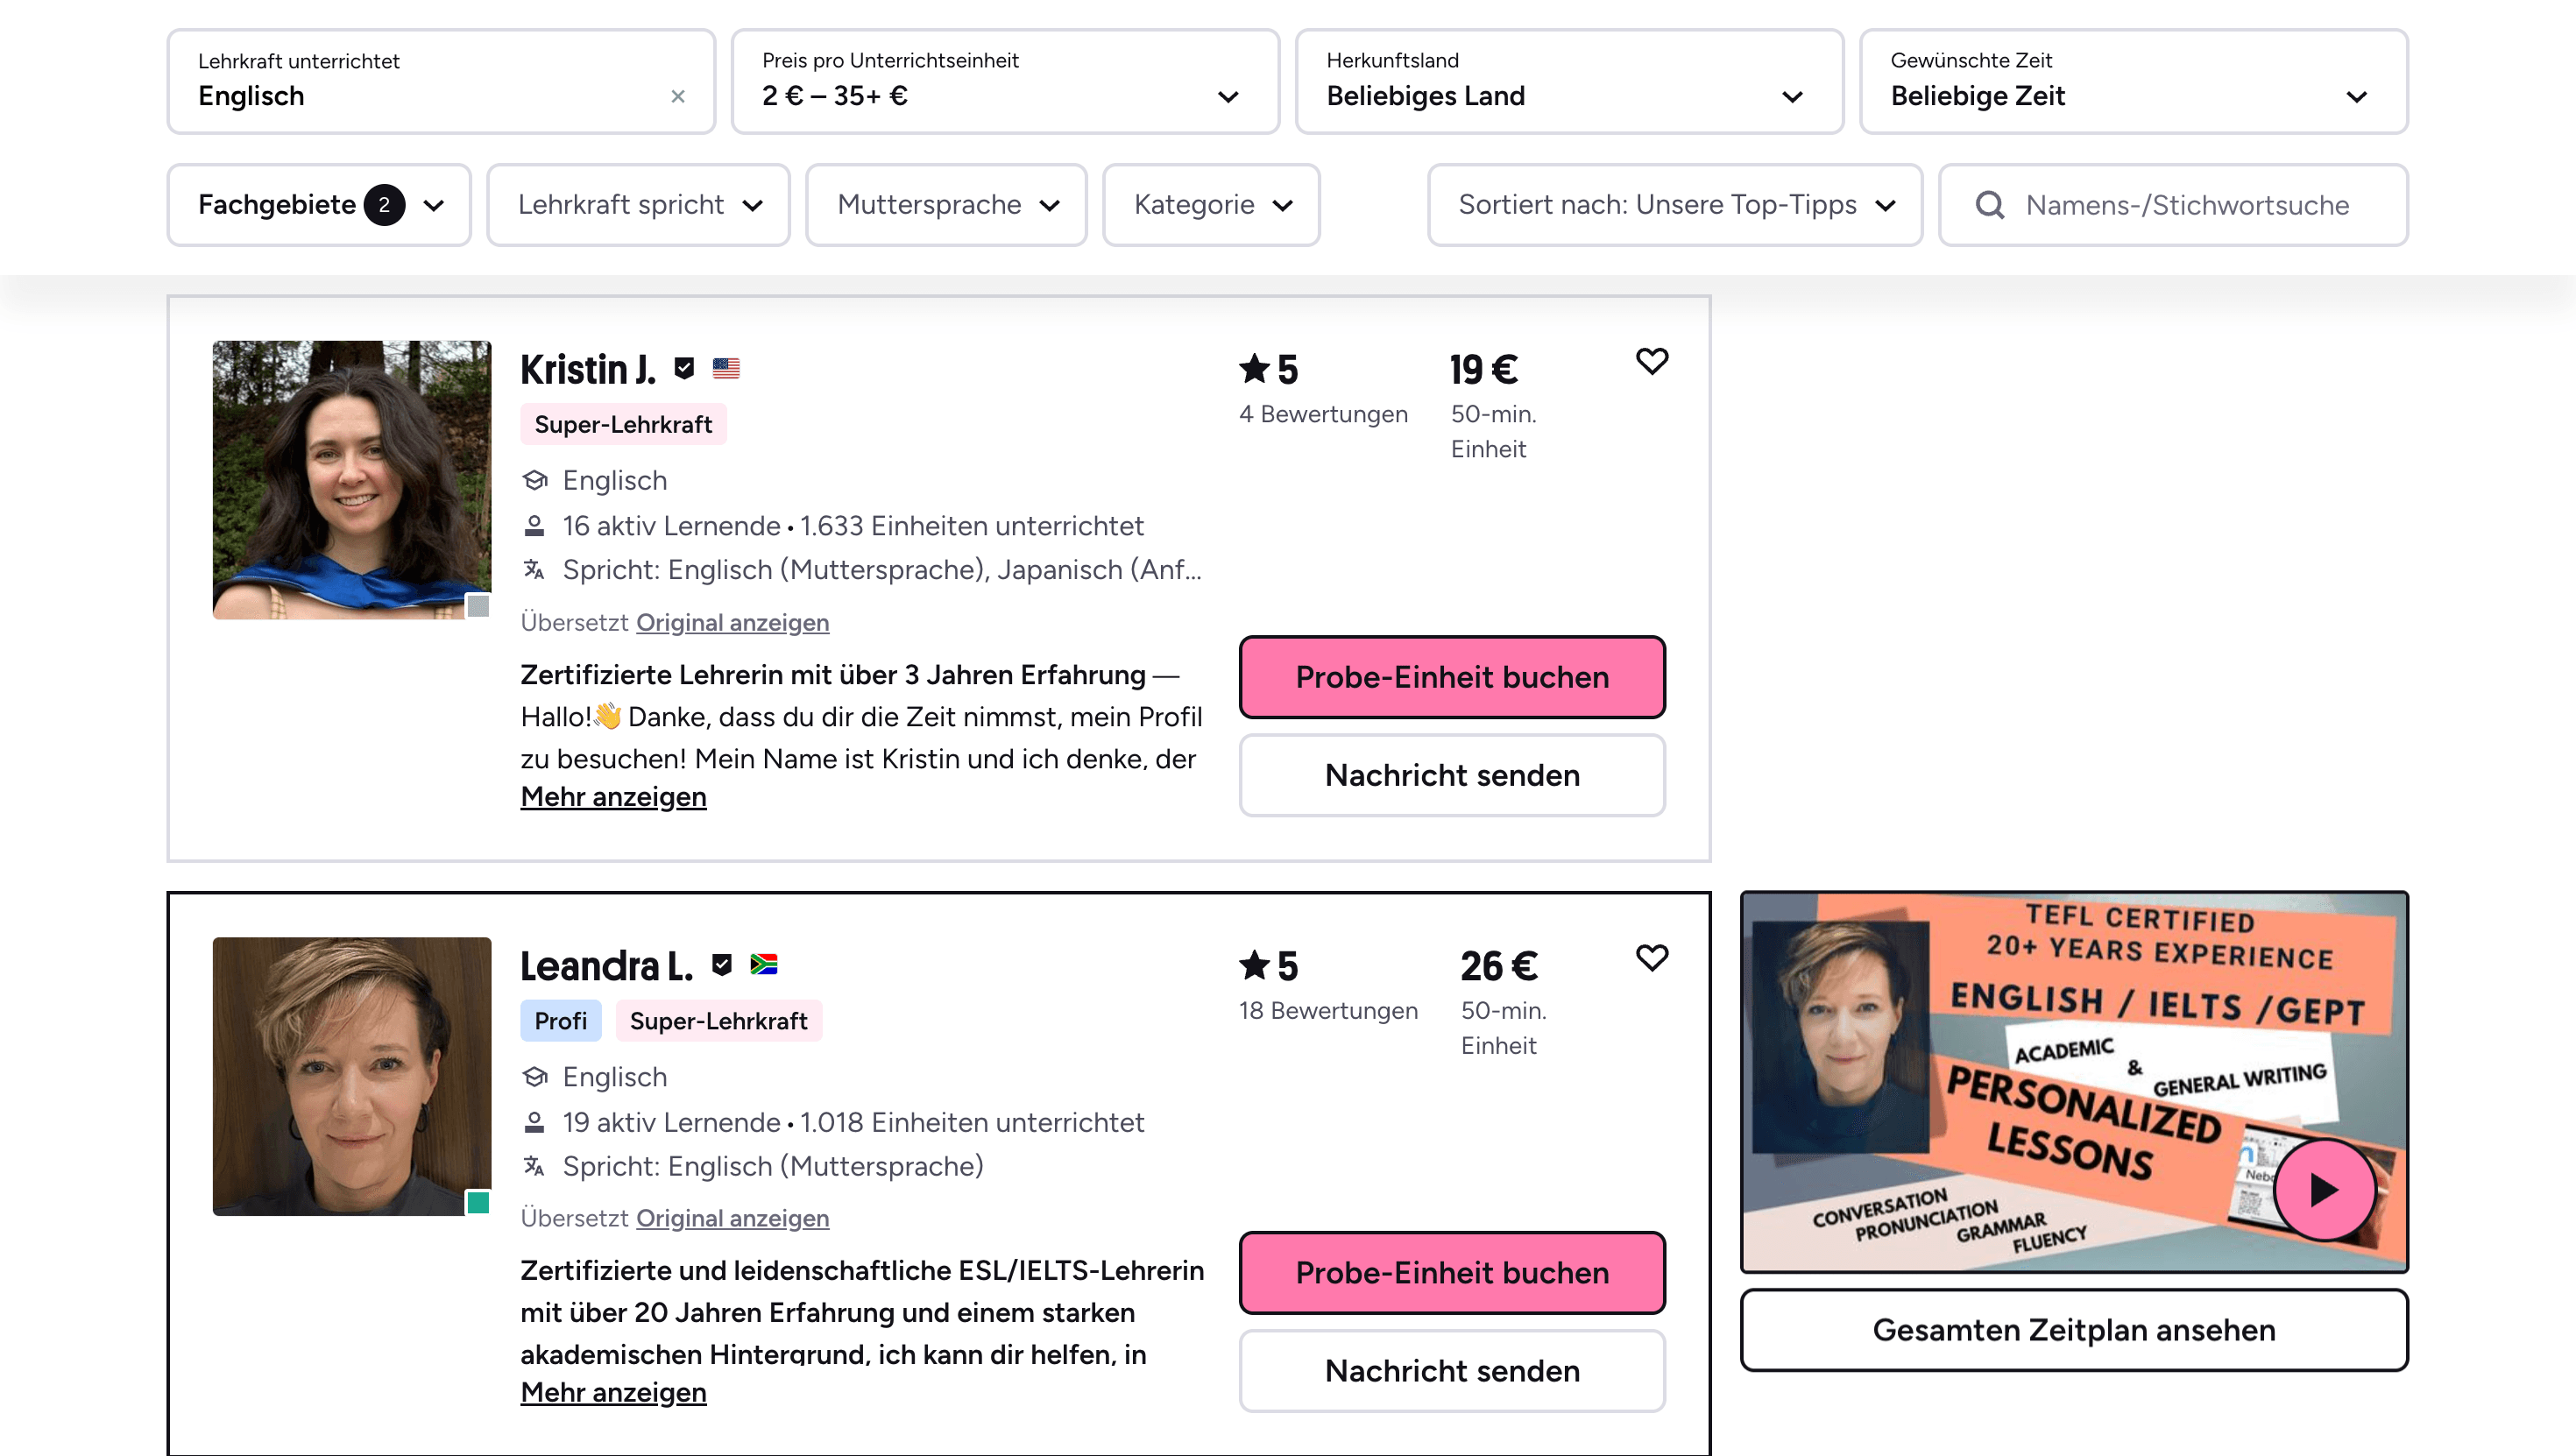
Task: Click the search magnifier icon
Action: click(1989, 205)
